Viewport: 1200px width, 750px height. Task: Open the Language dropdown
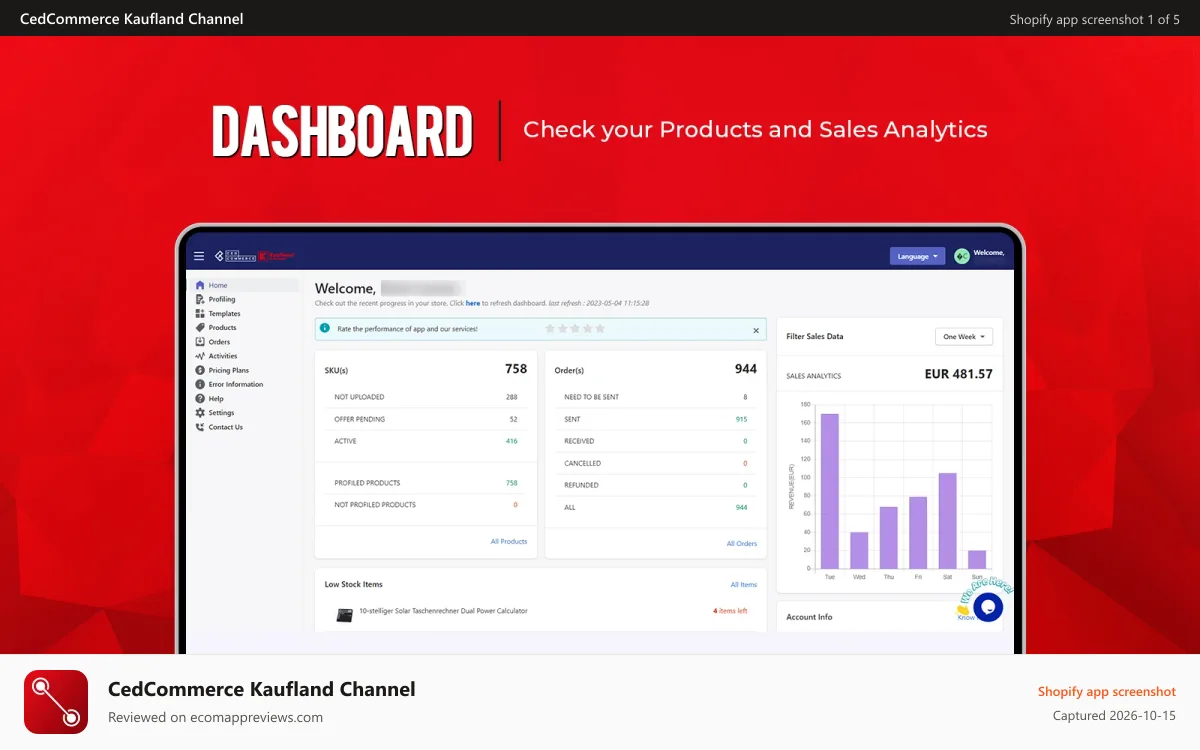coord(917,256)
